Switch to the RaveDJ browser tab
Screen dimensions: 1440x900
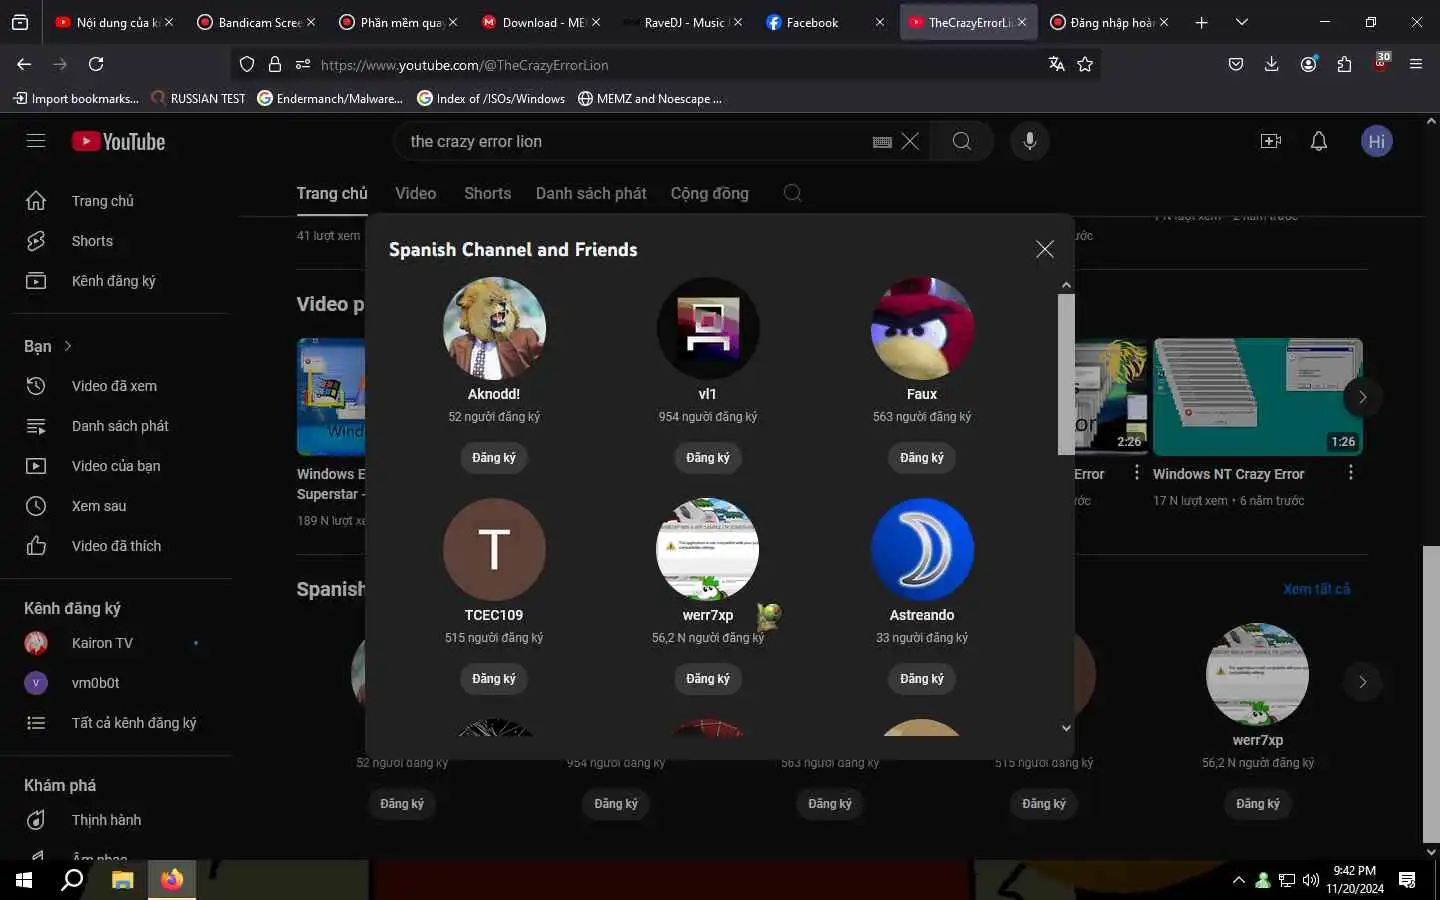pyautogui.click(x=682, y=22)
